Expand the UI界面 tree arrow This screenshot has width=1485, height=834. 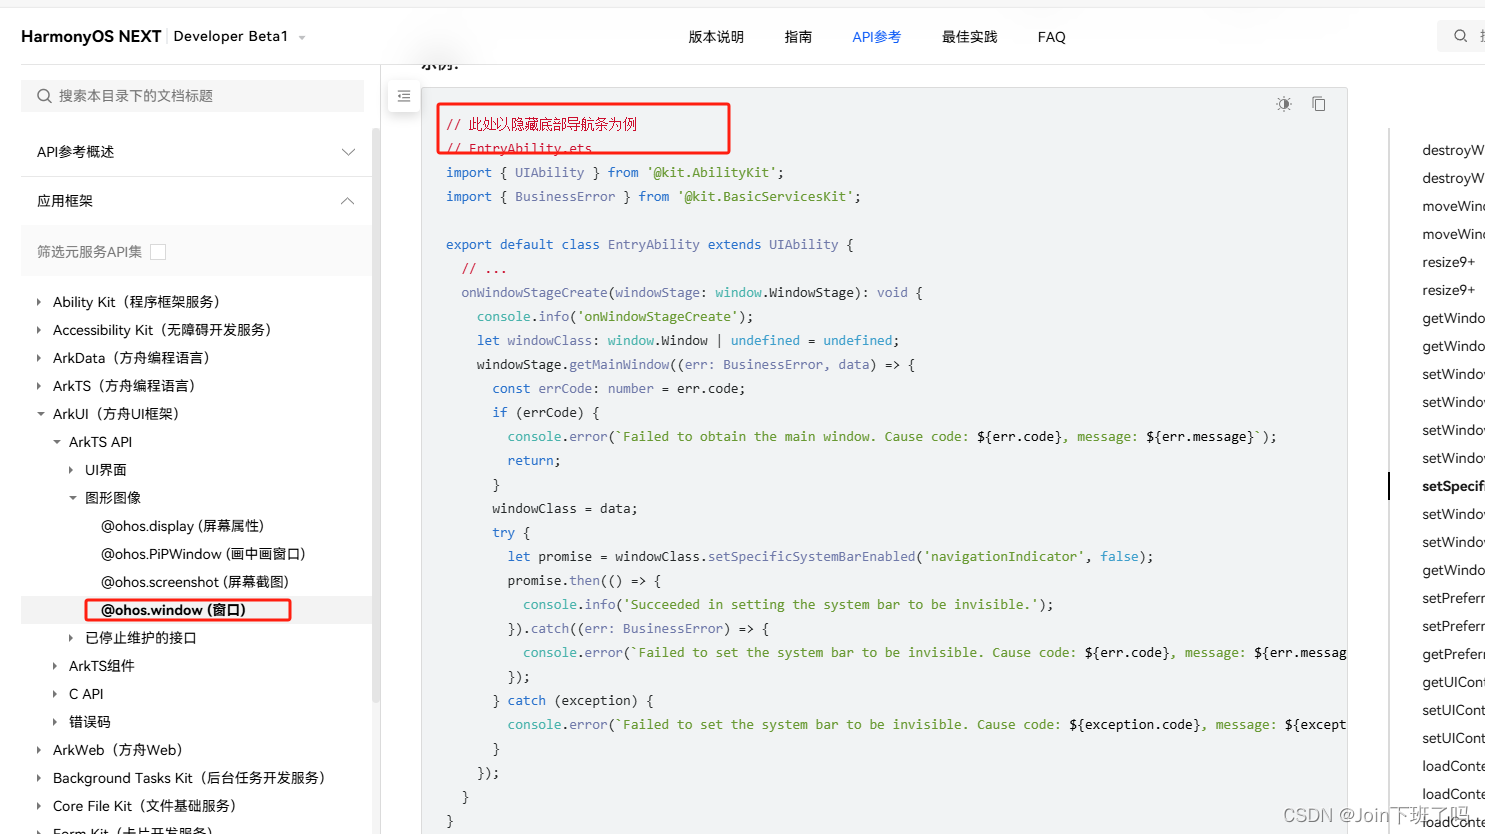71,470
